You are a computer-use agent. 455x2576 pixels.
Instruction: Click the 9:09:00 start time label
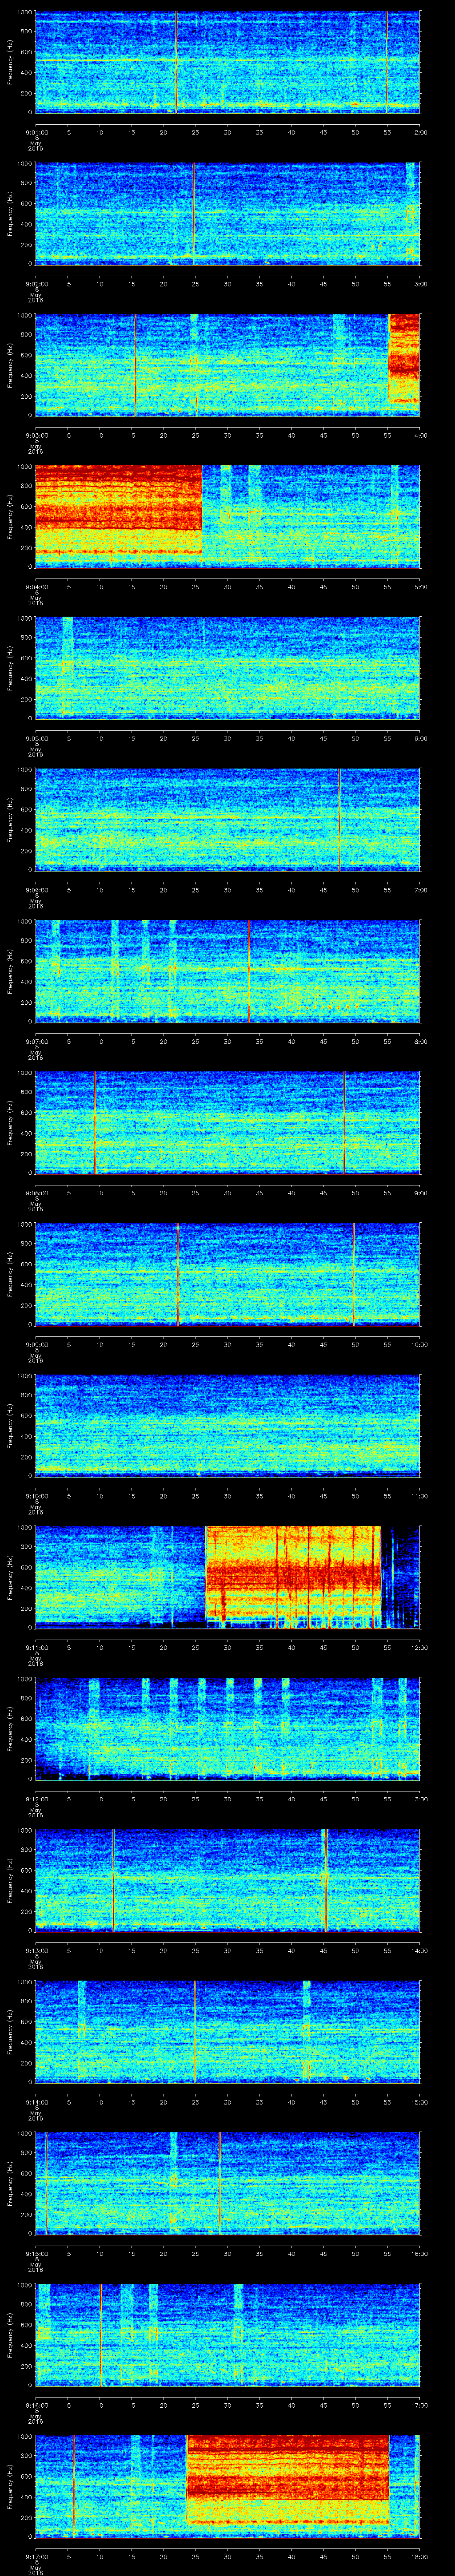[36, 1344]
